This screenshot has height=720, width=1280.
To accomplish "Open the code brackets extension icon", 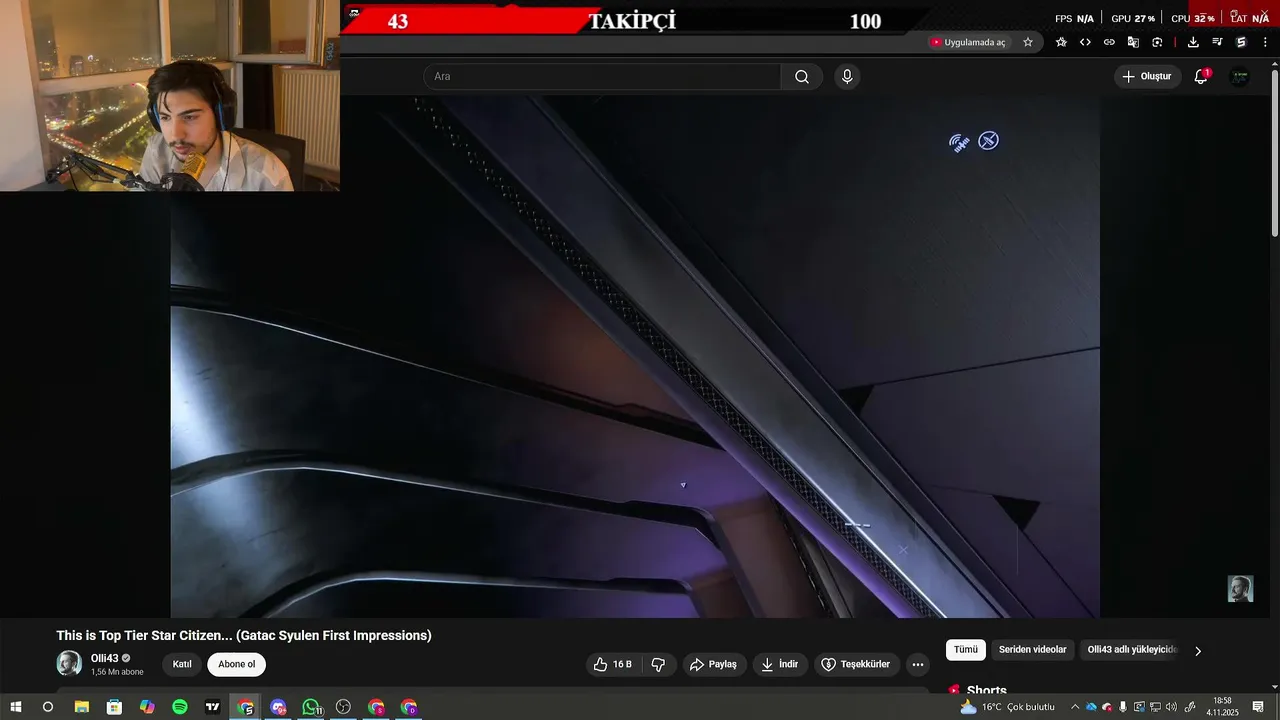I will point(1085,42).
